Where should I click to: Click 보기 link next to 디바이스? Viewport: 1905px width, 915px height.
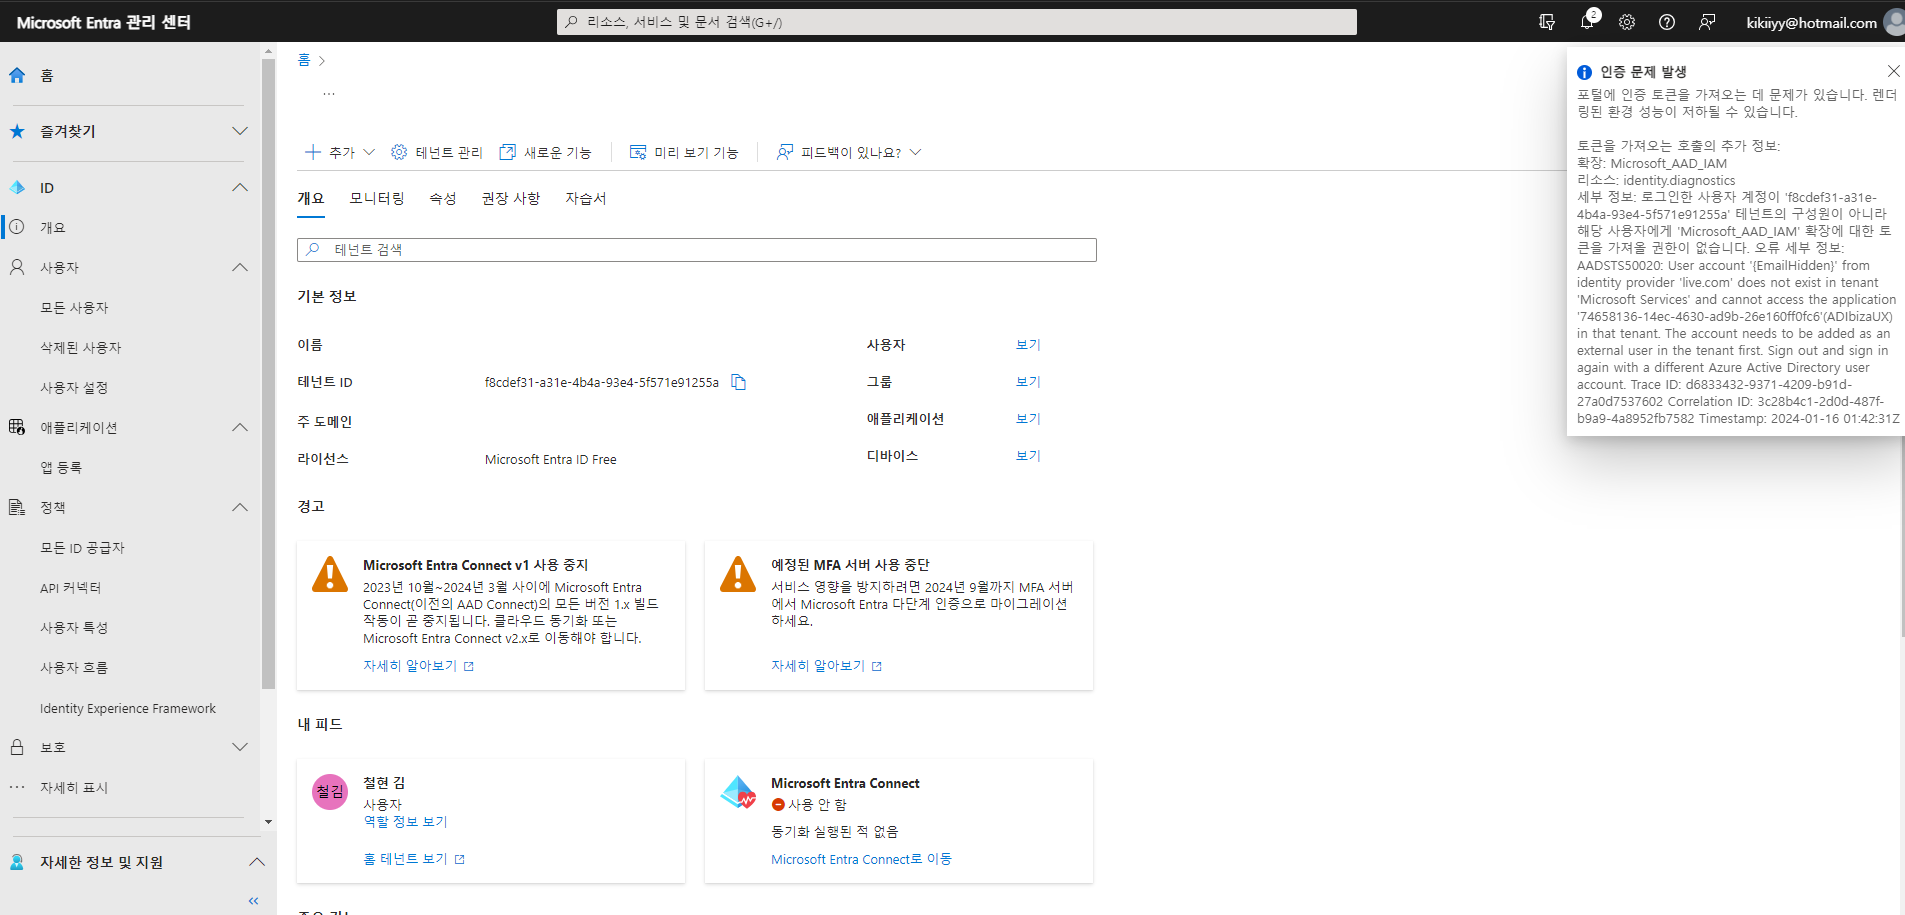click(1028, 456)
